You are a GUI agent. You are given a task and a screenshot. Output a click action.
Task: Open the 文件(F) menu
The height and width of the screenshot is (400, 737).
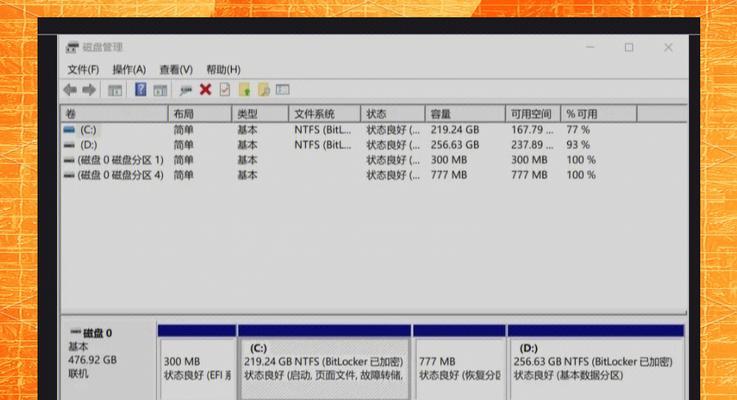[x=83, y=70]
